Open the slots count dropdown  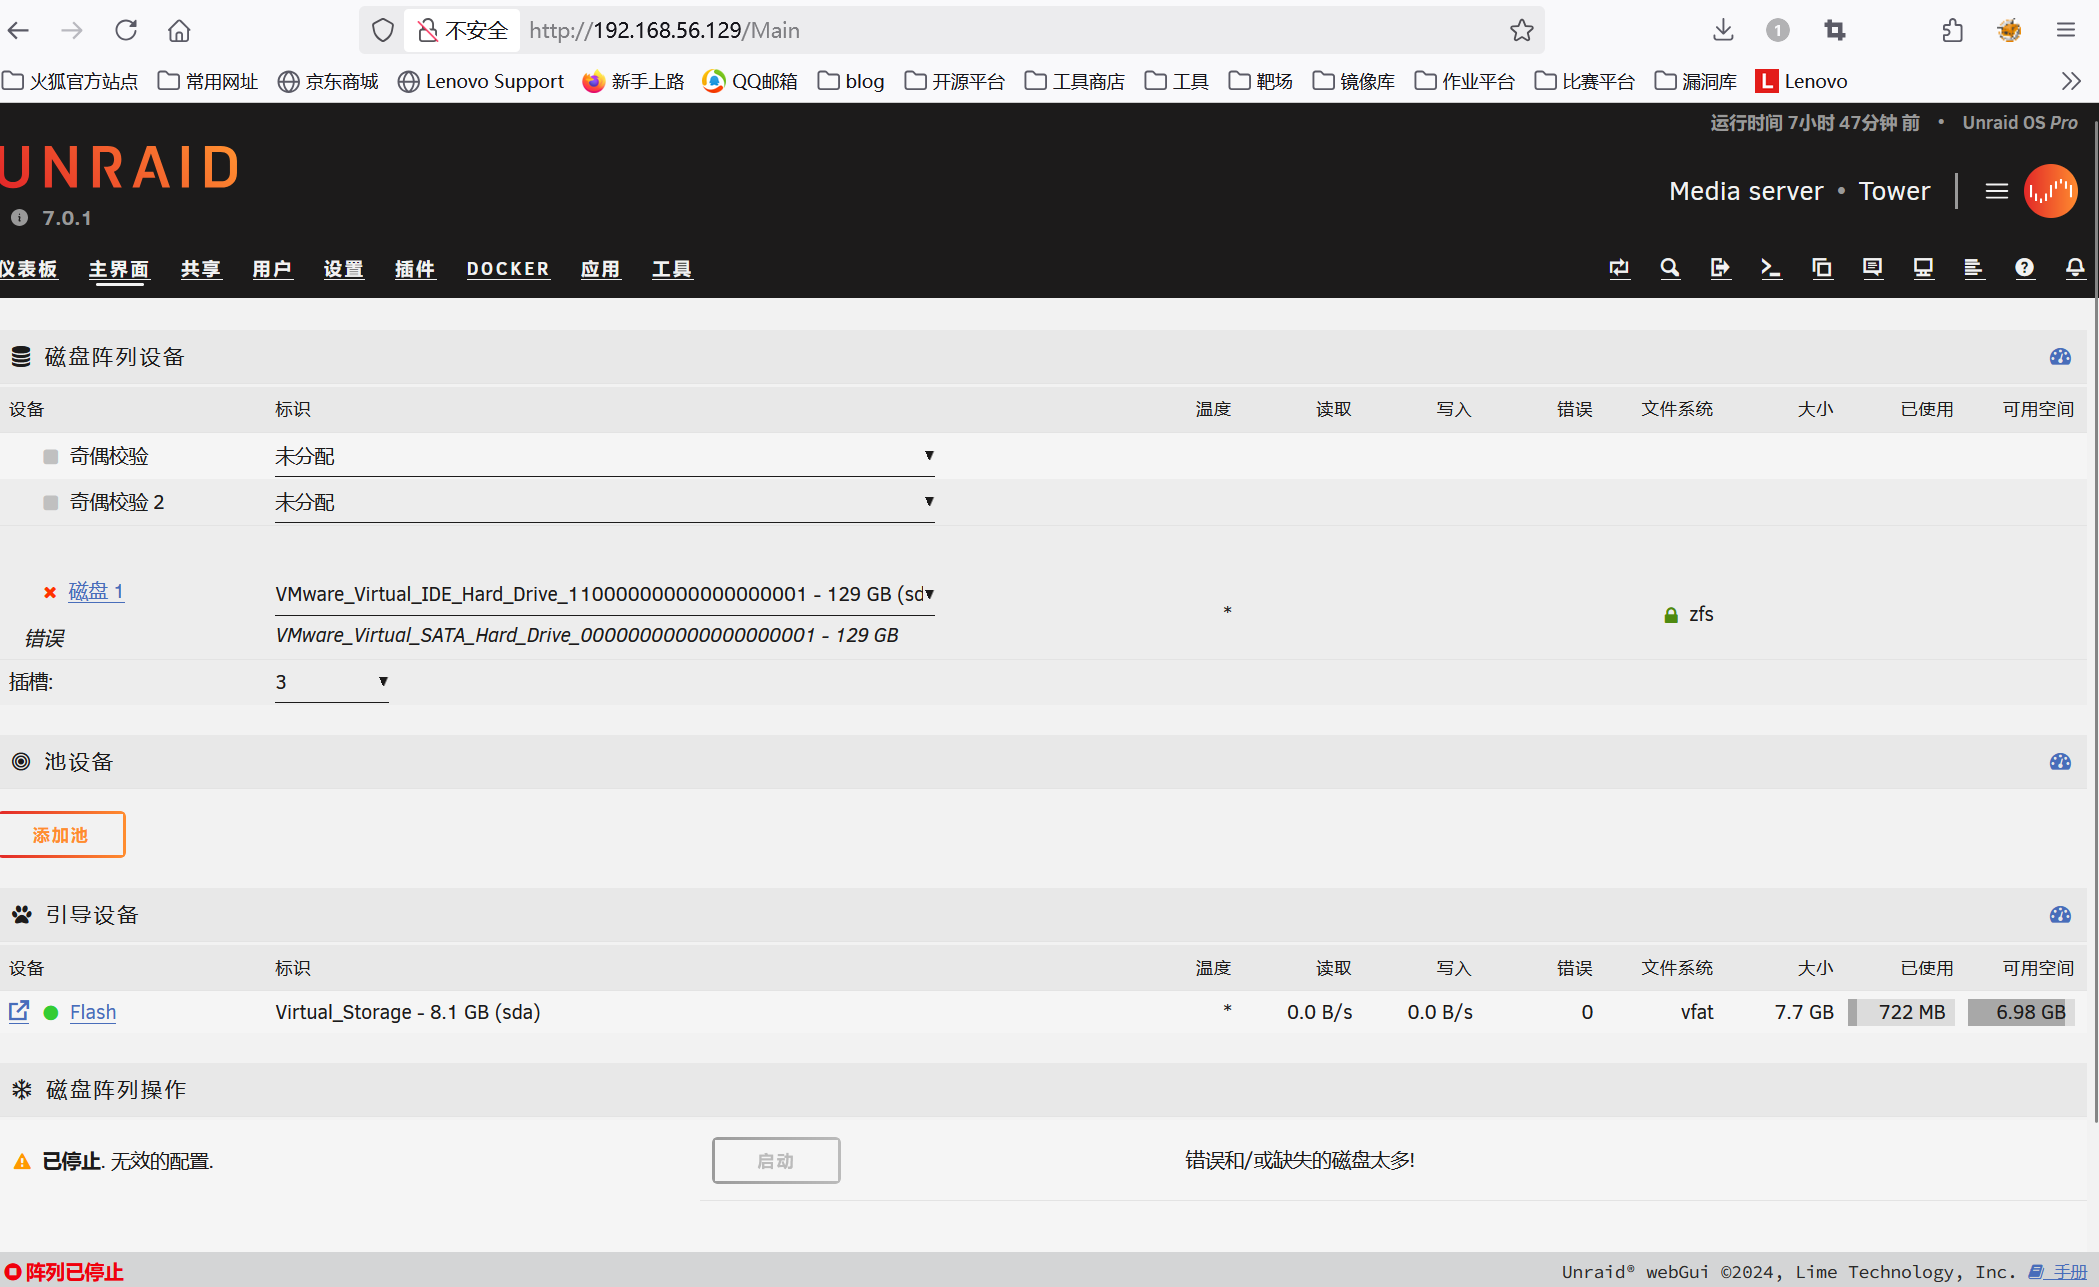pos(331,682)
